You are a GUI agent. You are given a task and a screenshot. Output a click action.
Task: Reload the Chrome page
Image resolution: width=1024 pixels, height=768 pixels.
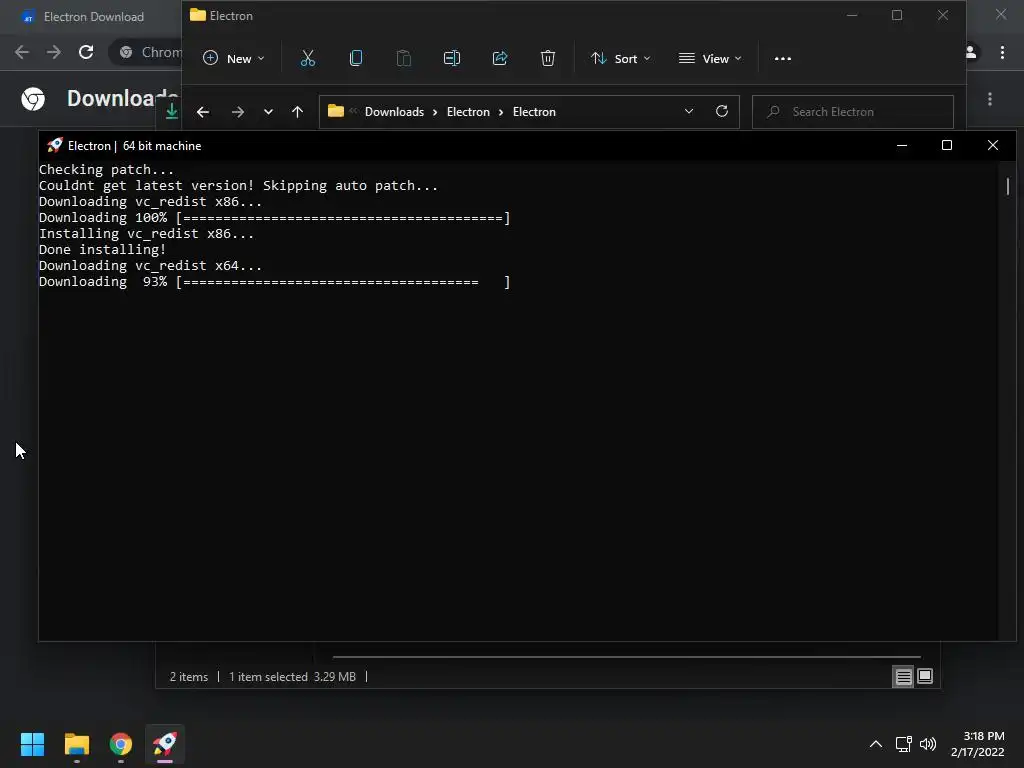point(86,52)
